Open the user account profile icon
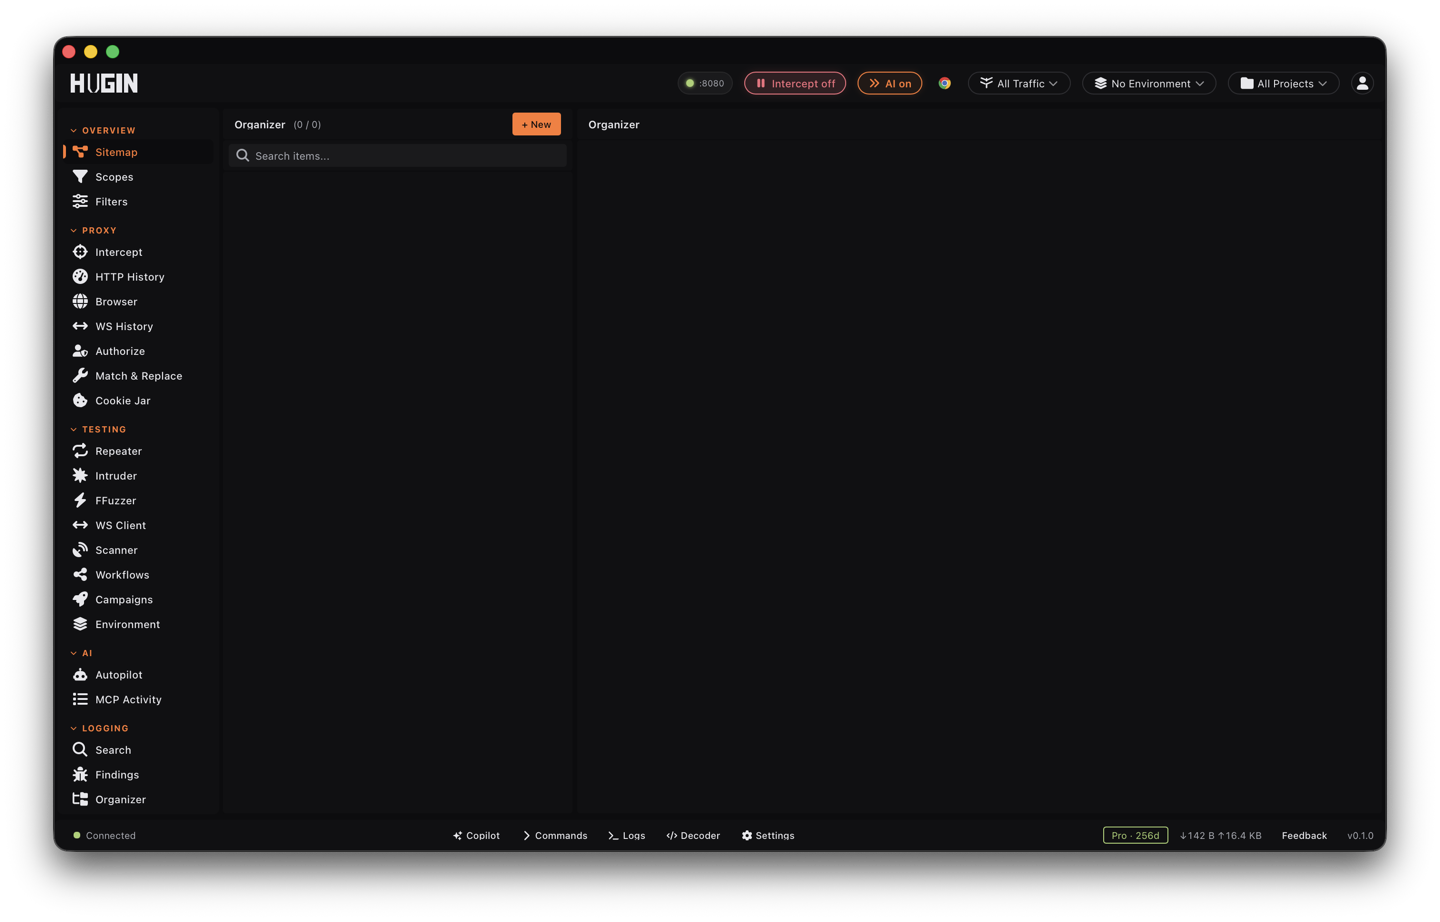Viewport: 1440px width, 922px height. click(1362, 83)
